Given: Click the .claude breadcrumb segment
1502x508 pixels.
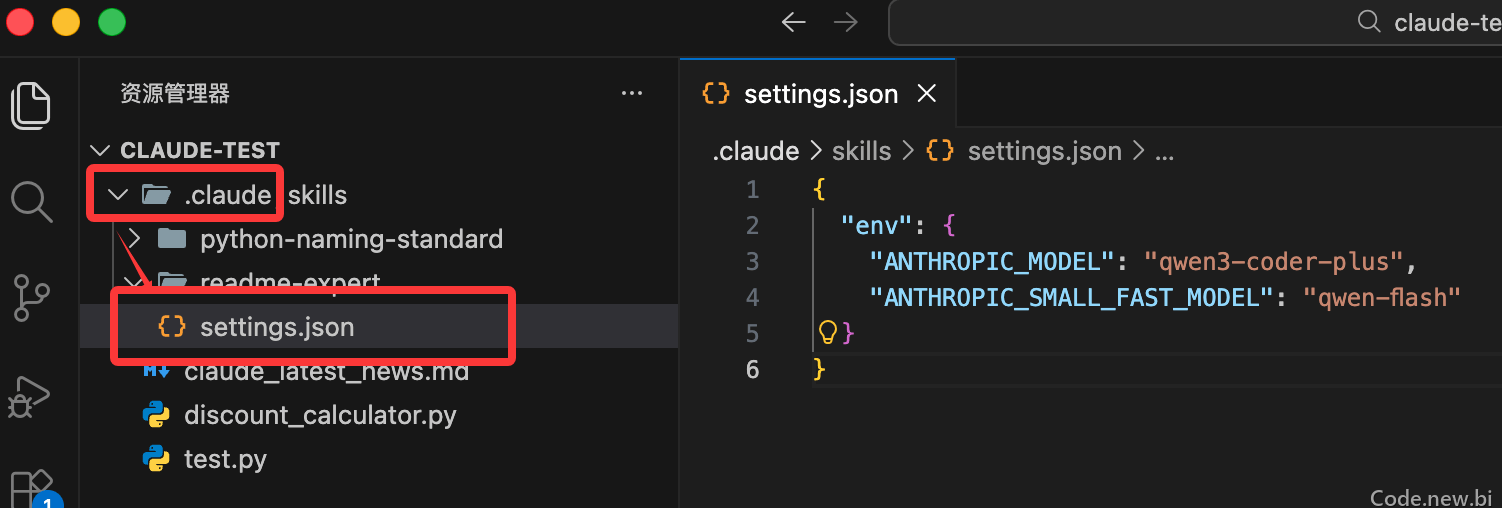Looking at the screenshot, I should point(755,151).
